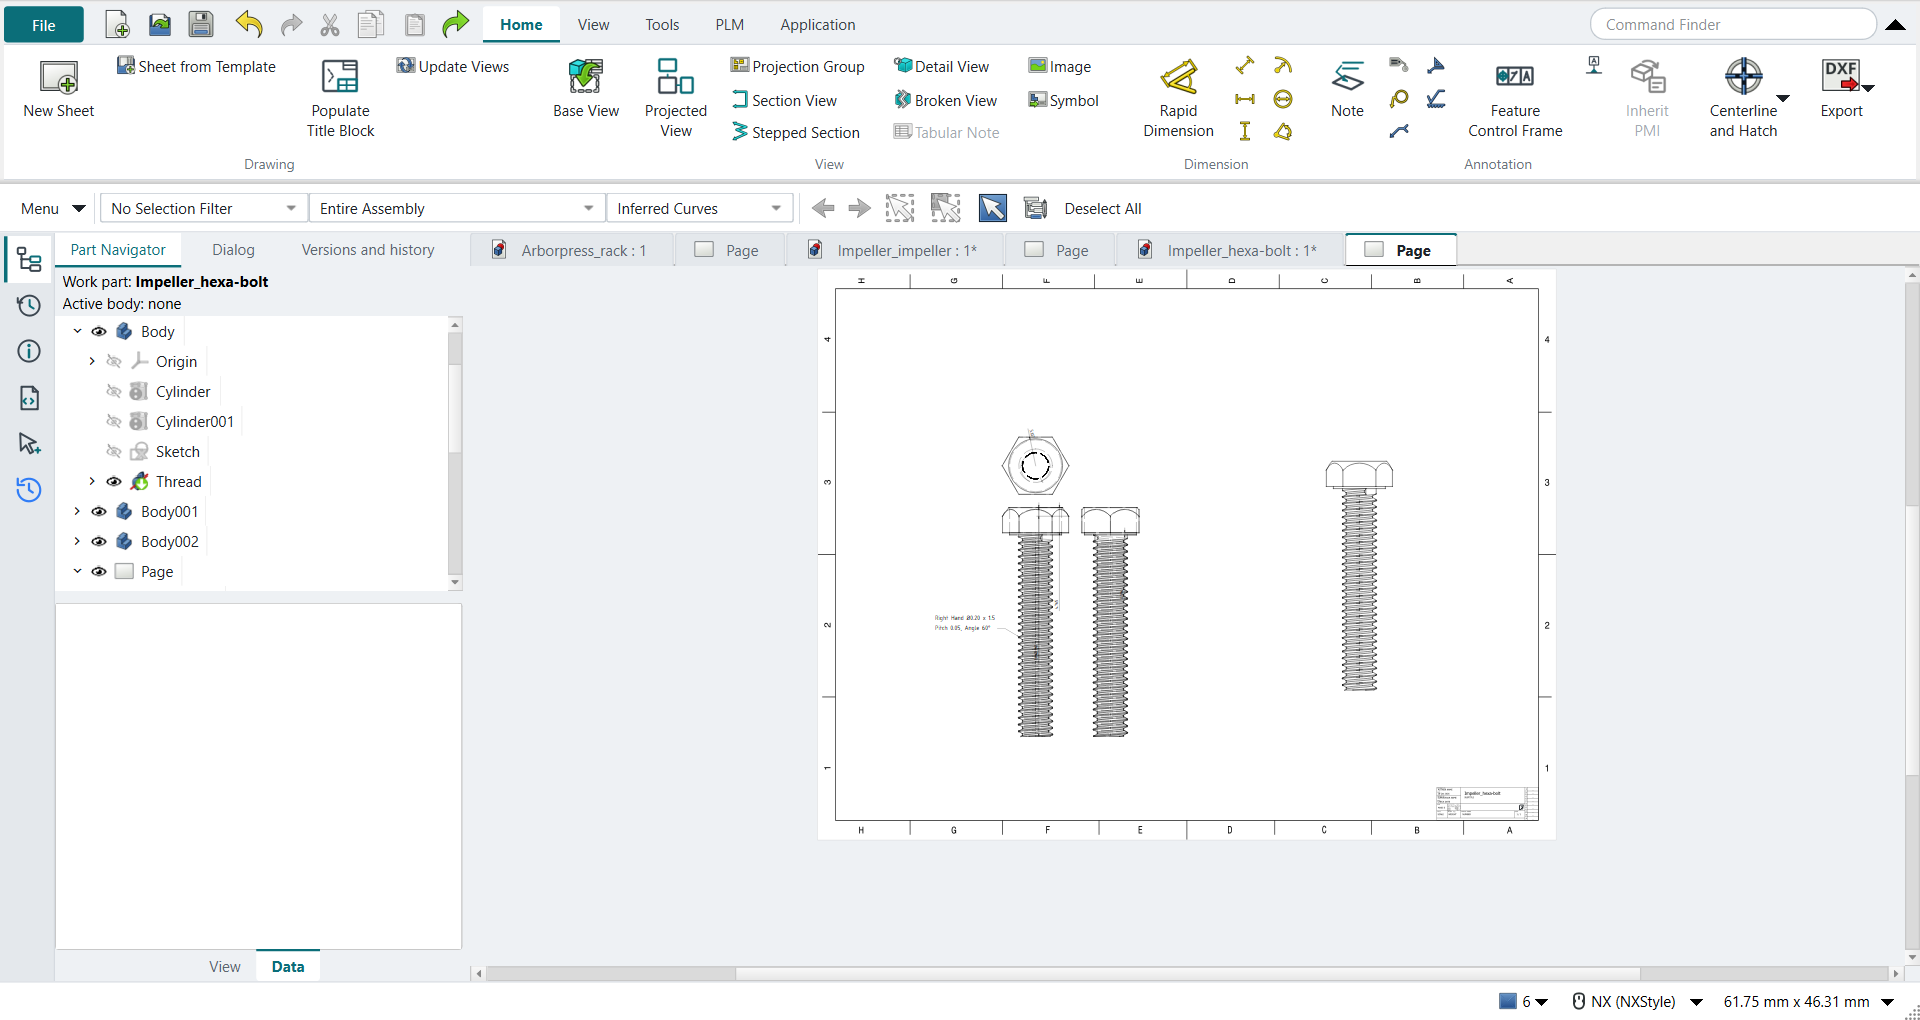Open the Note annotation tool

(x=1347, y=76)
